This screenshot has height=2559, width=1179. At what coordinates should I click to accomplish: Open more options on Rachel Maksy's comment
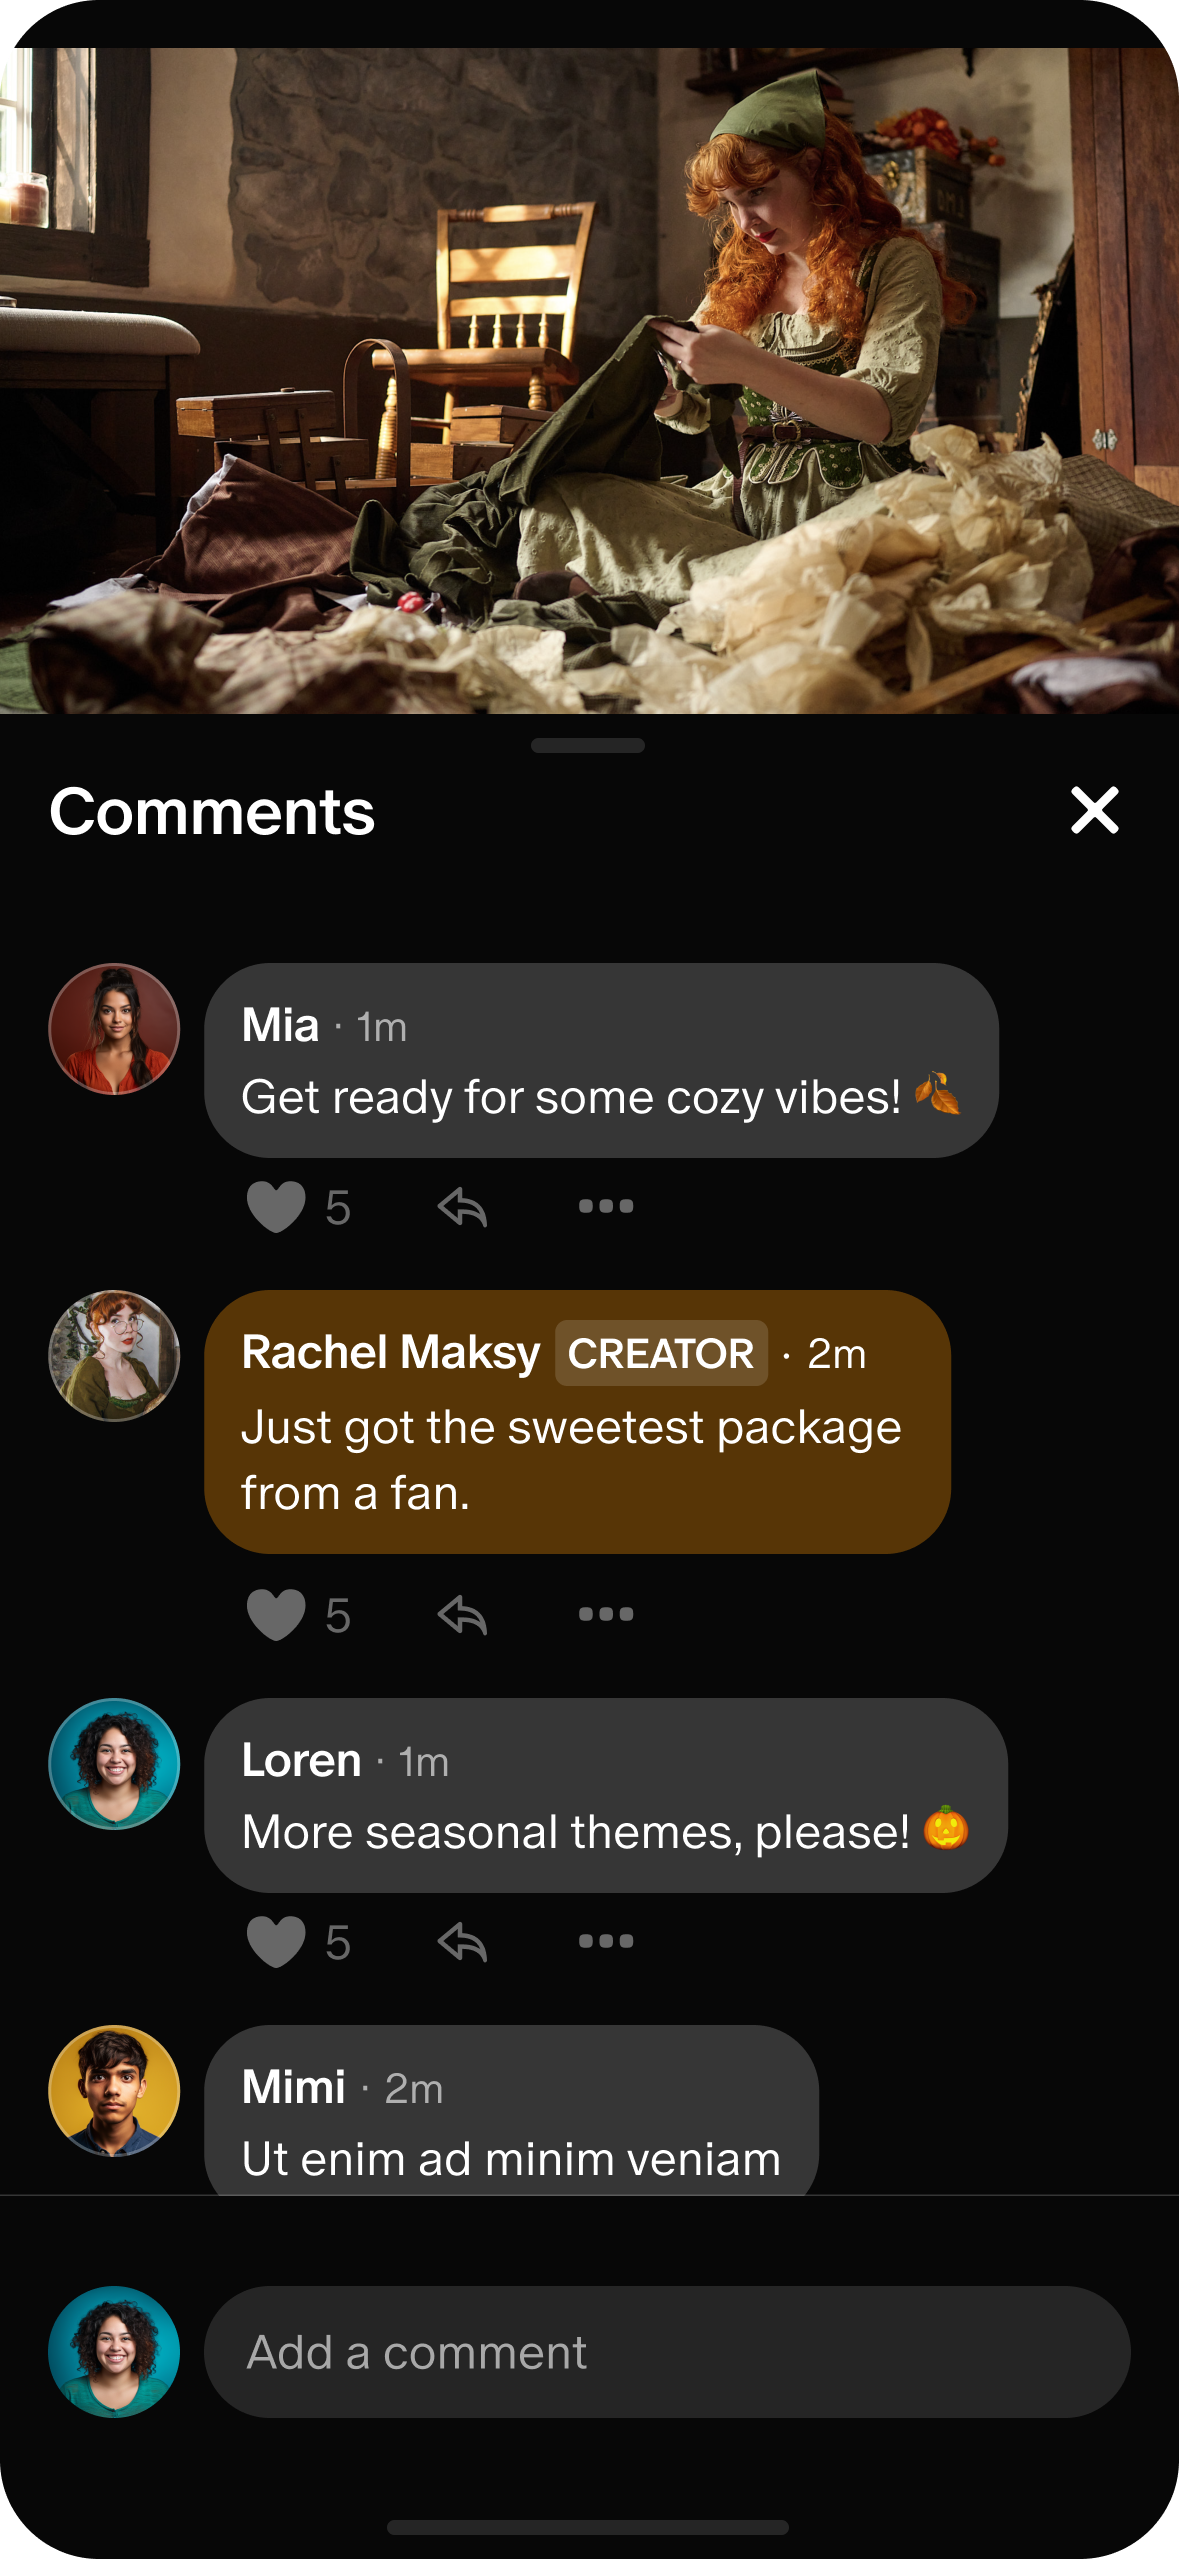point(605,1614)
